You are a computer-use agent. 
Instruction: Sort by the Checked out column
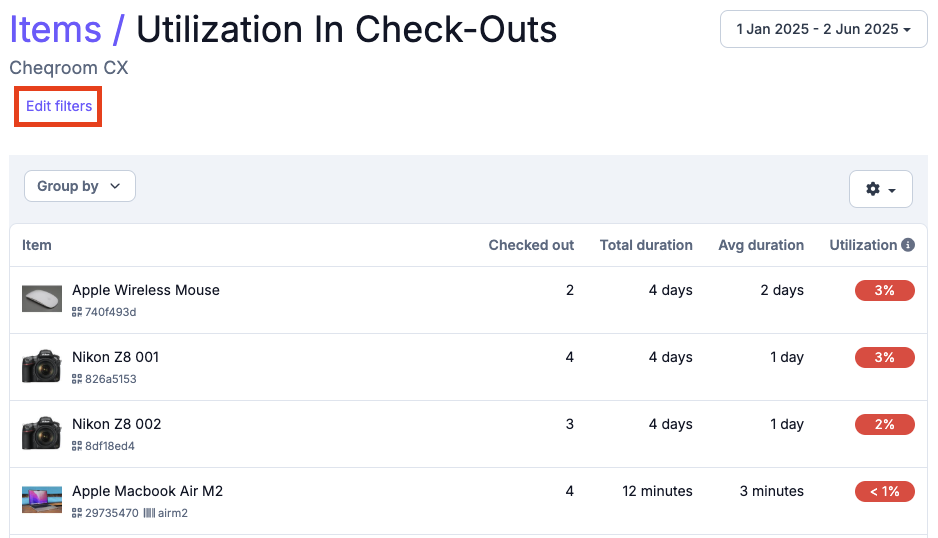[531, 245]
